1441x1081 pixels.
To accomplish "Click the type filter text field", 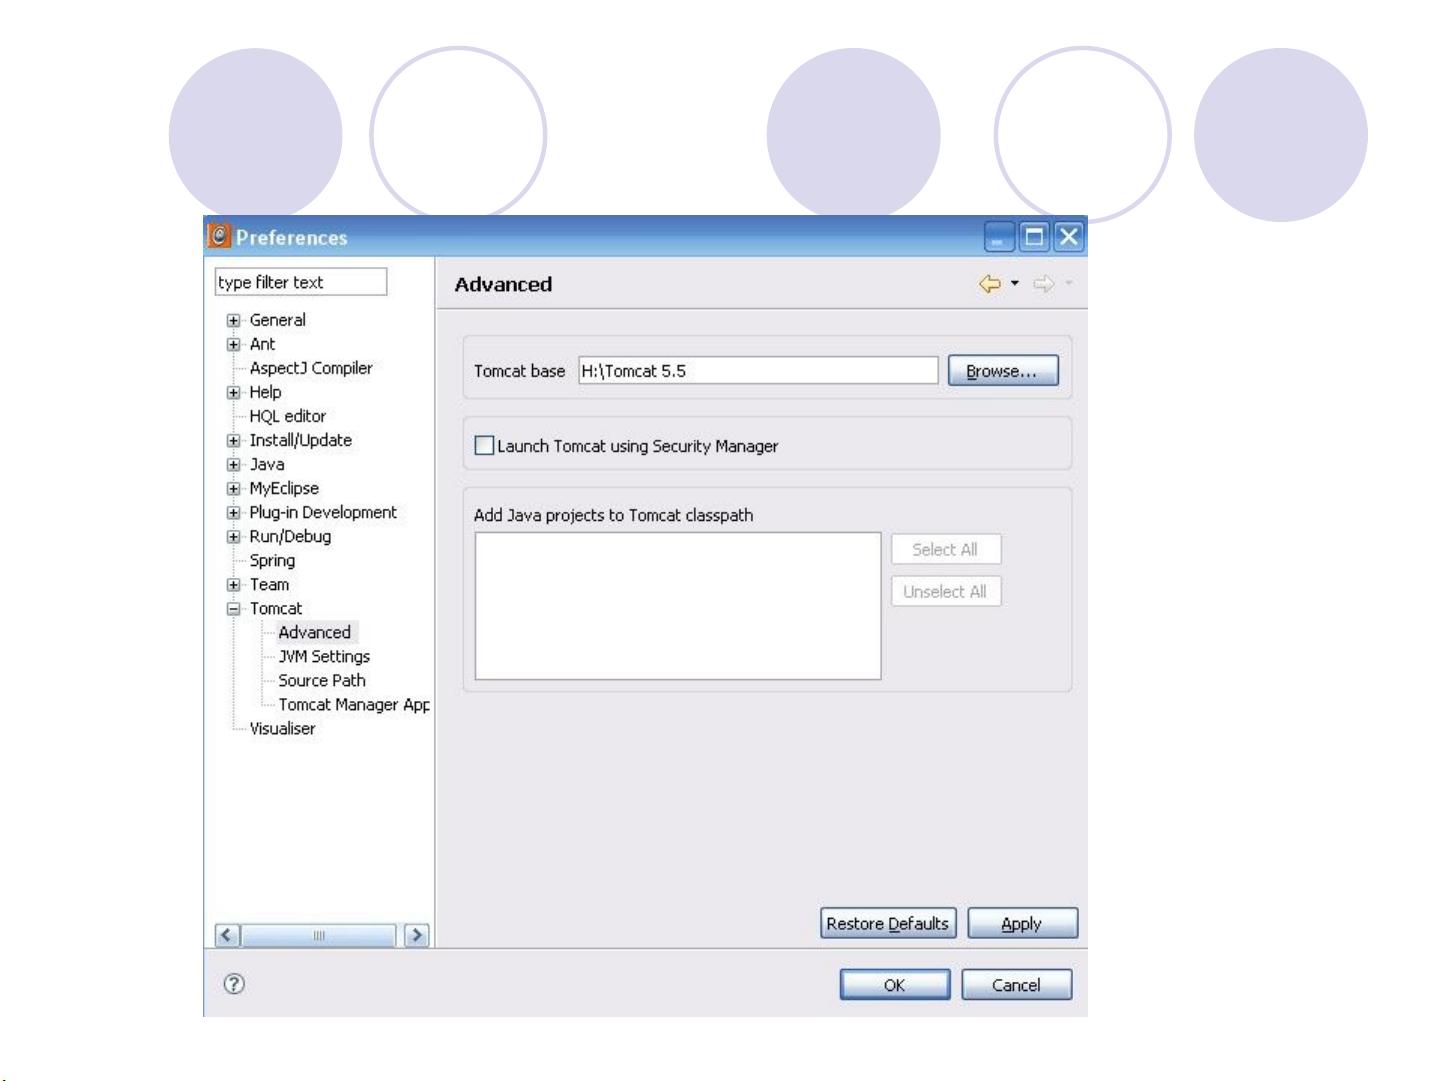I will tap(301, 282).
